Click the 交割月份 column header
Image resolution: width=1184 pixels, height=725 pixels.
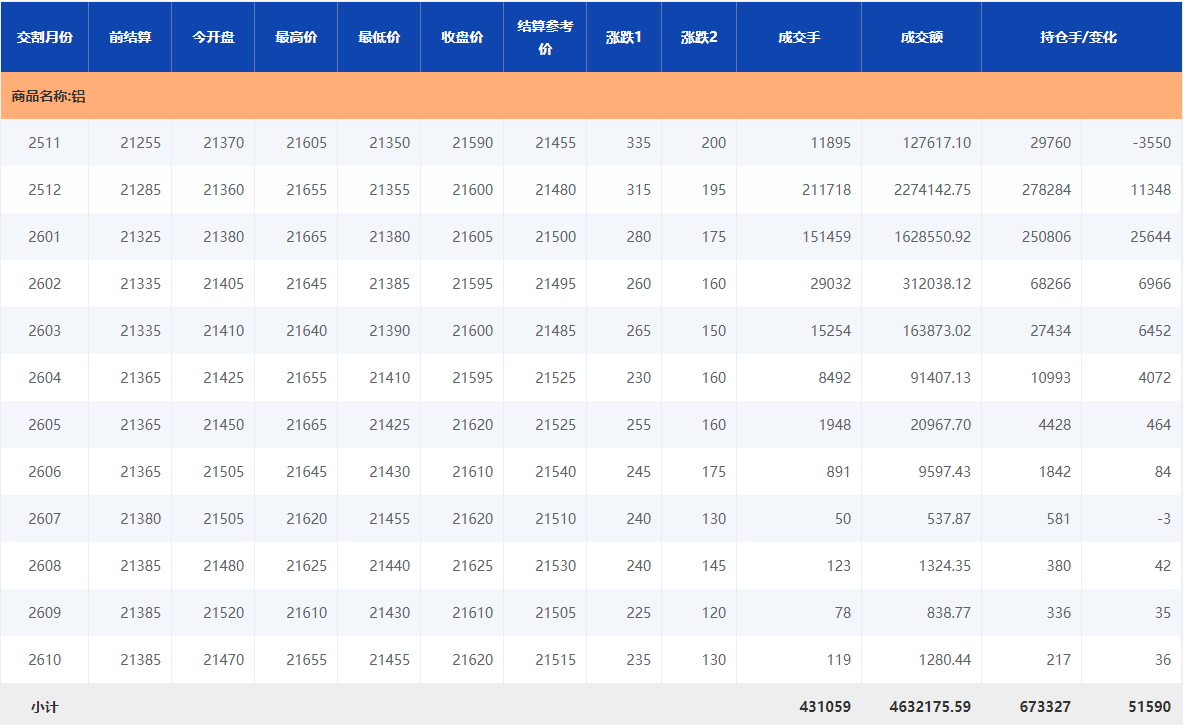(44, 37)
